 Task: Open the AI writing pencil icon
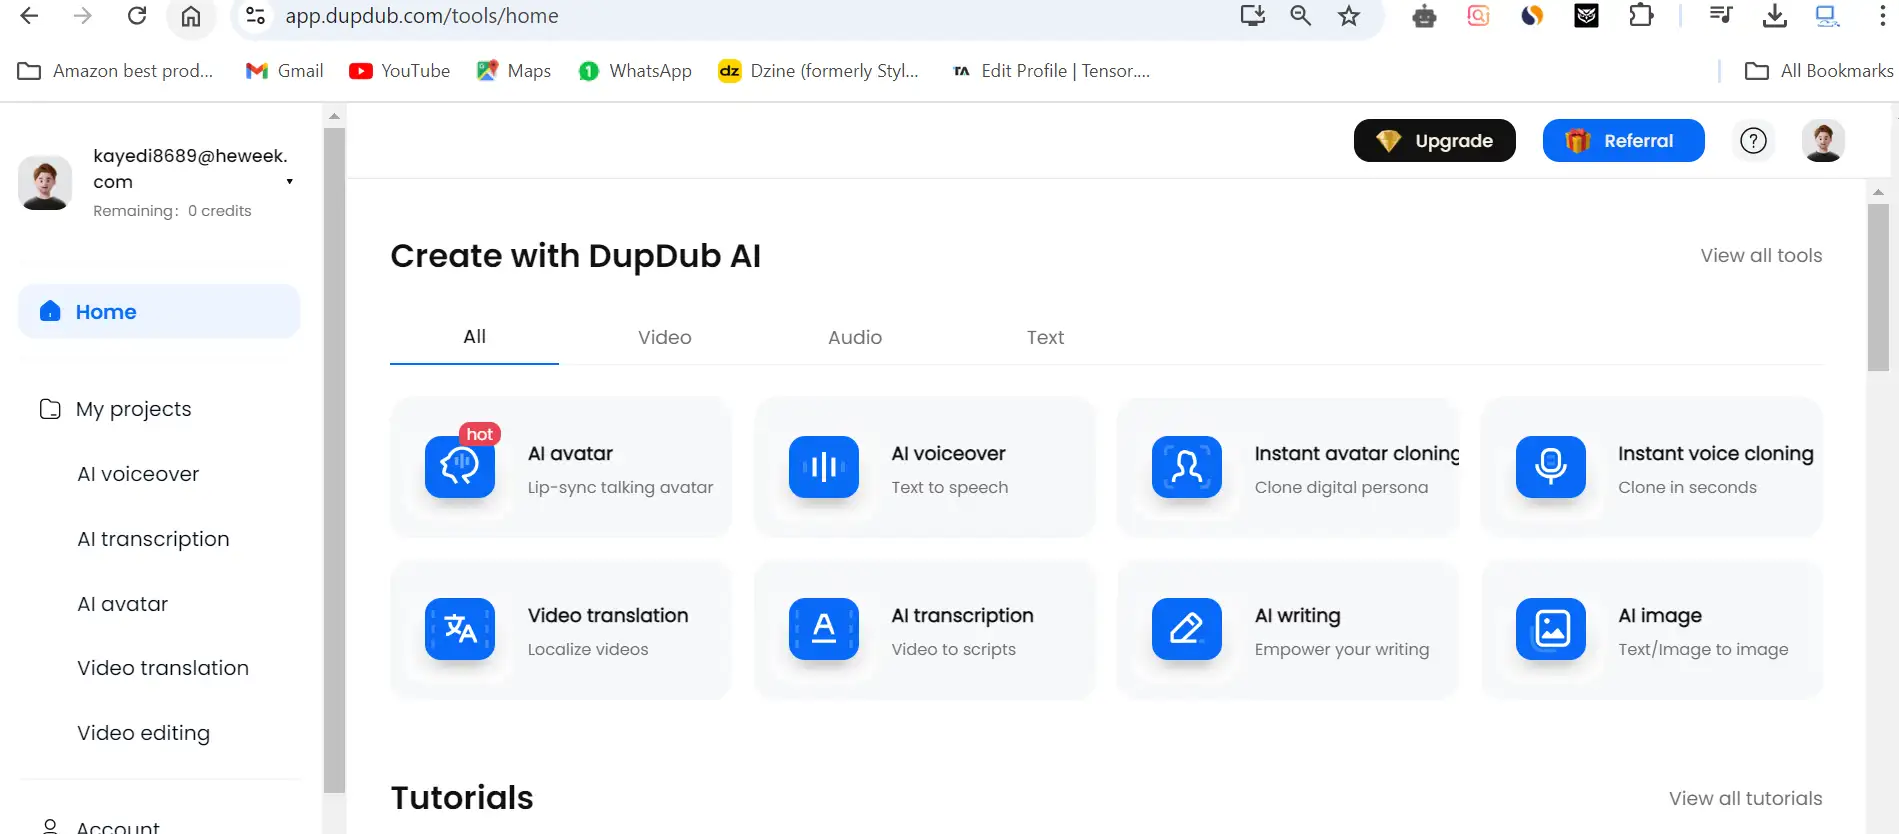point(1186,629)
